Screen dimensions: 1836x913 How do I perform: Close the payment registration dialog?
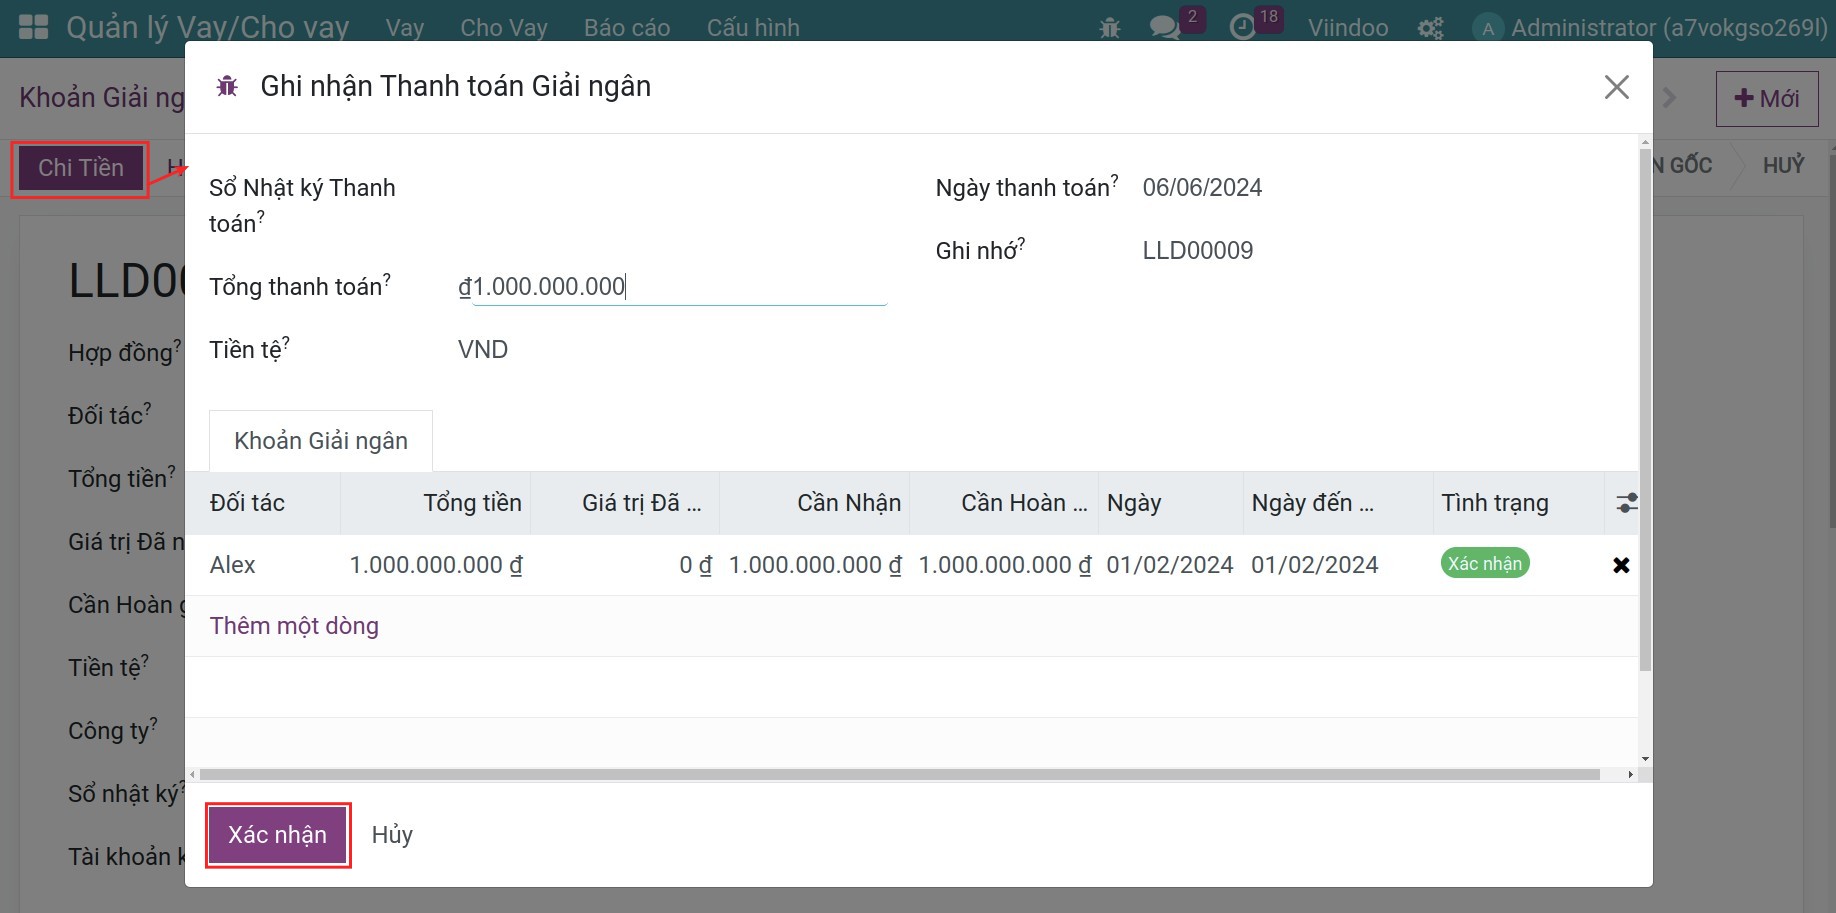pyautogui.click(x=1616, y=87)
